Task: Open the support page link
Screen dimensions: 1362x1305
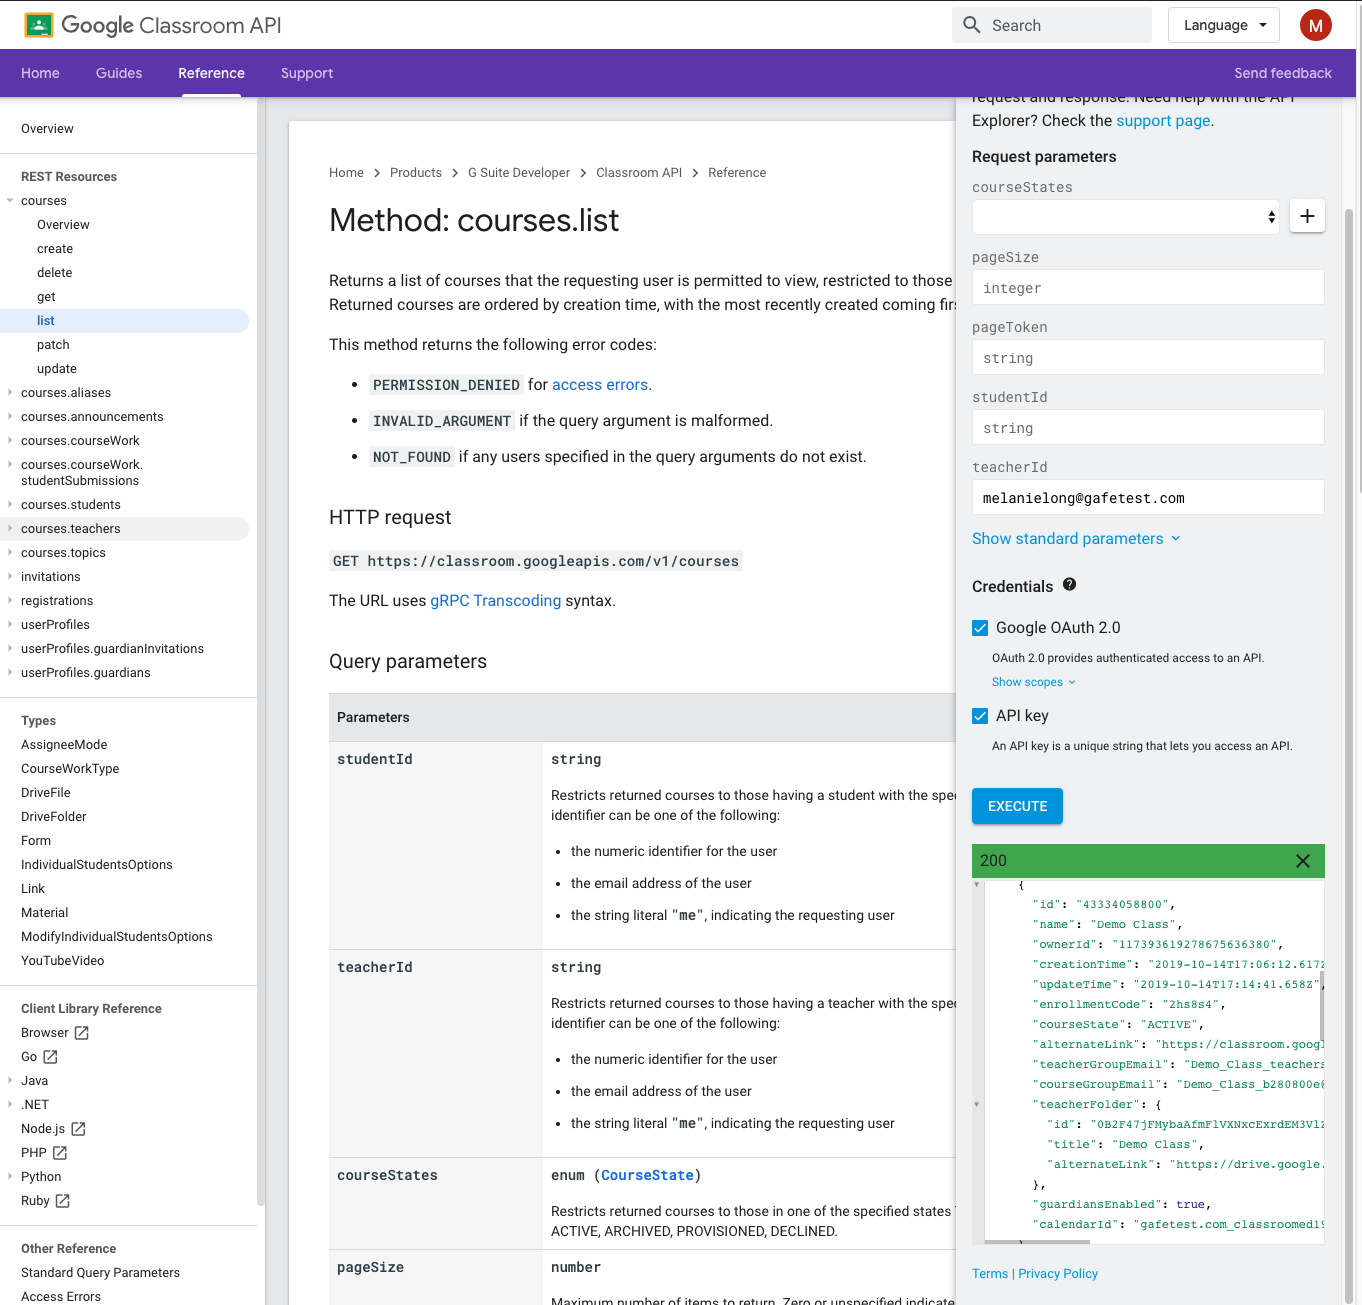Action: point(1163,121)
